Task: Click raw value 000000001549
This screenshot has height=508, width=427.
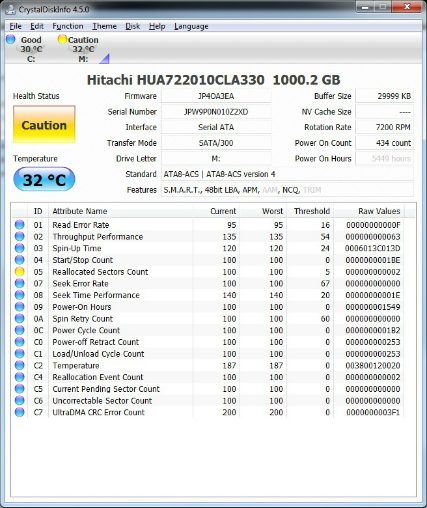Action: point(373,307)
